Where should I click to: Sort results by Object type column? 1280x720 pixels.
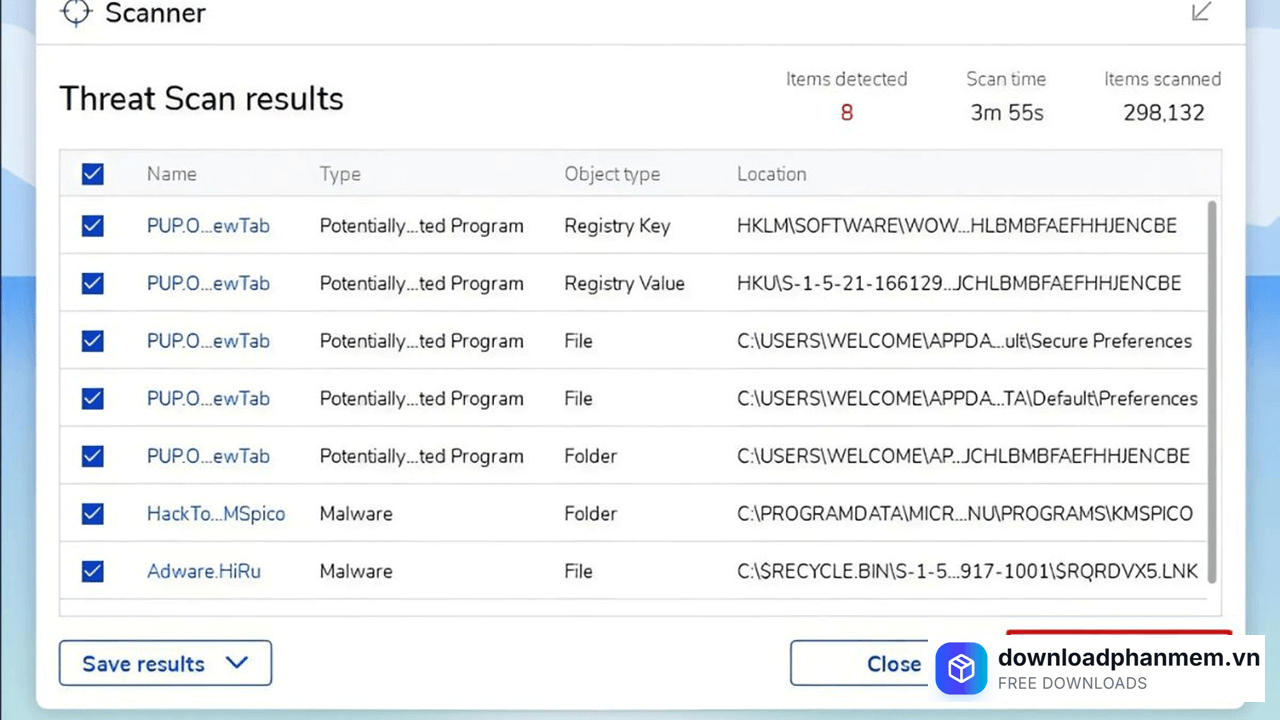pos(612,174)
